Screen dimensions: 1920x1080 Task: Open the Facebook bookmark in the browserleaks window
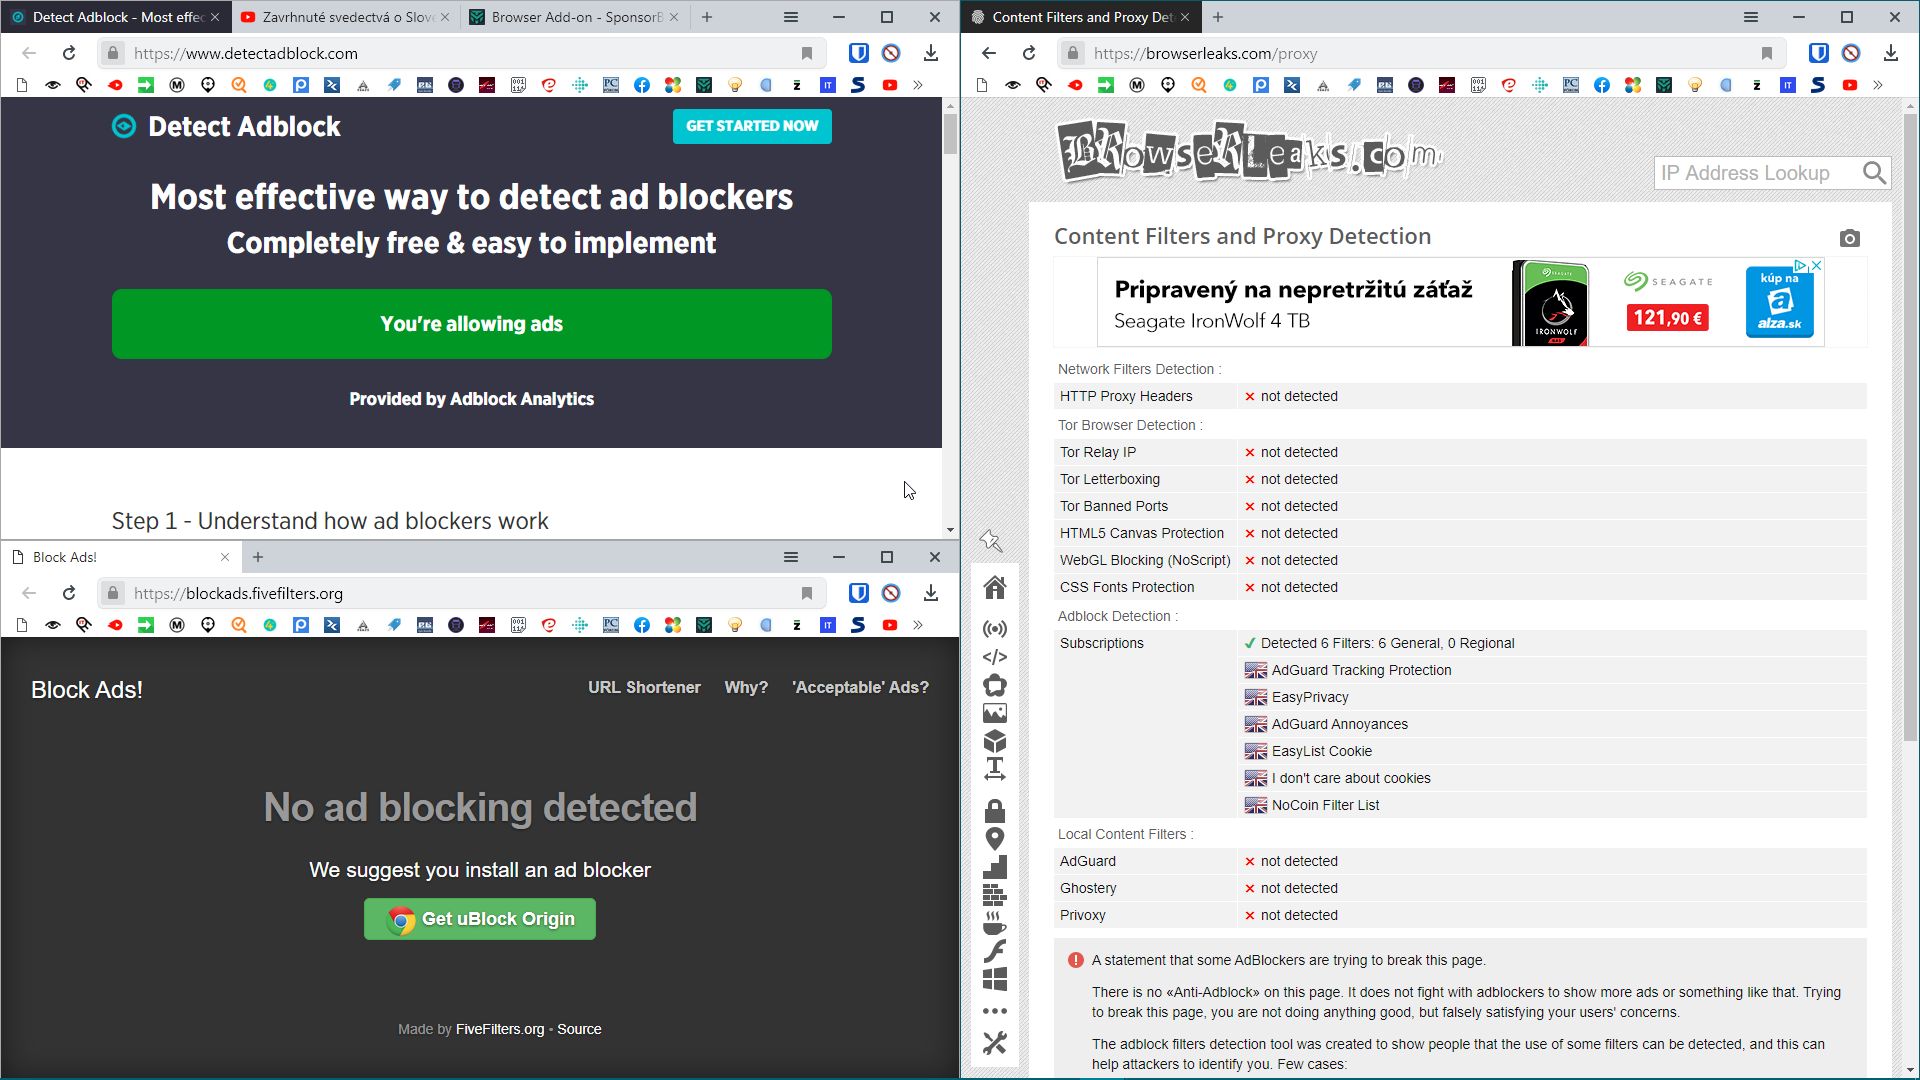(1602, 85)
